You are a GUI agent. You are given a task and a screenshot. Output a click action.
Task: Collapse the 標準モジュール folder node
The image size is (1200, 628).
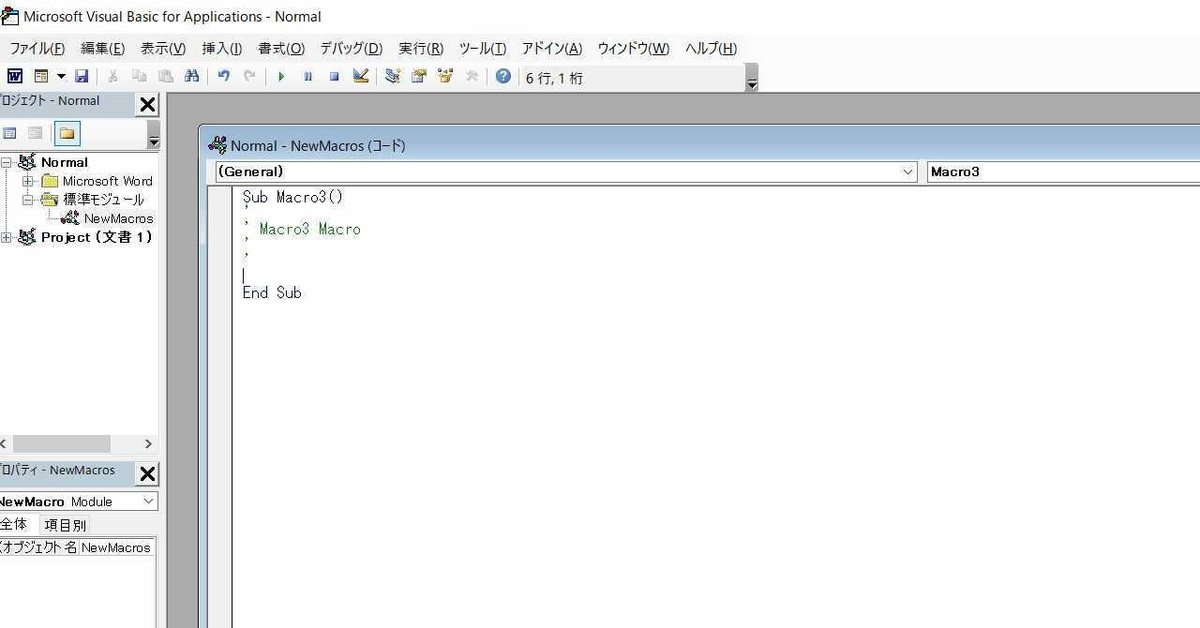tap(27, 199)
